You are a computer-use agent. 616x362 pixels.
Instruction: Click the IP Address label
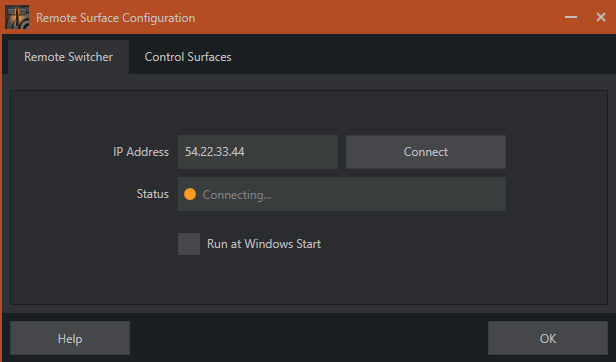pos(141,152)
